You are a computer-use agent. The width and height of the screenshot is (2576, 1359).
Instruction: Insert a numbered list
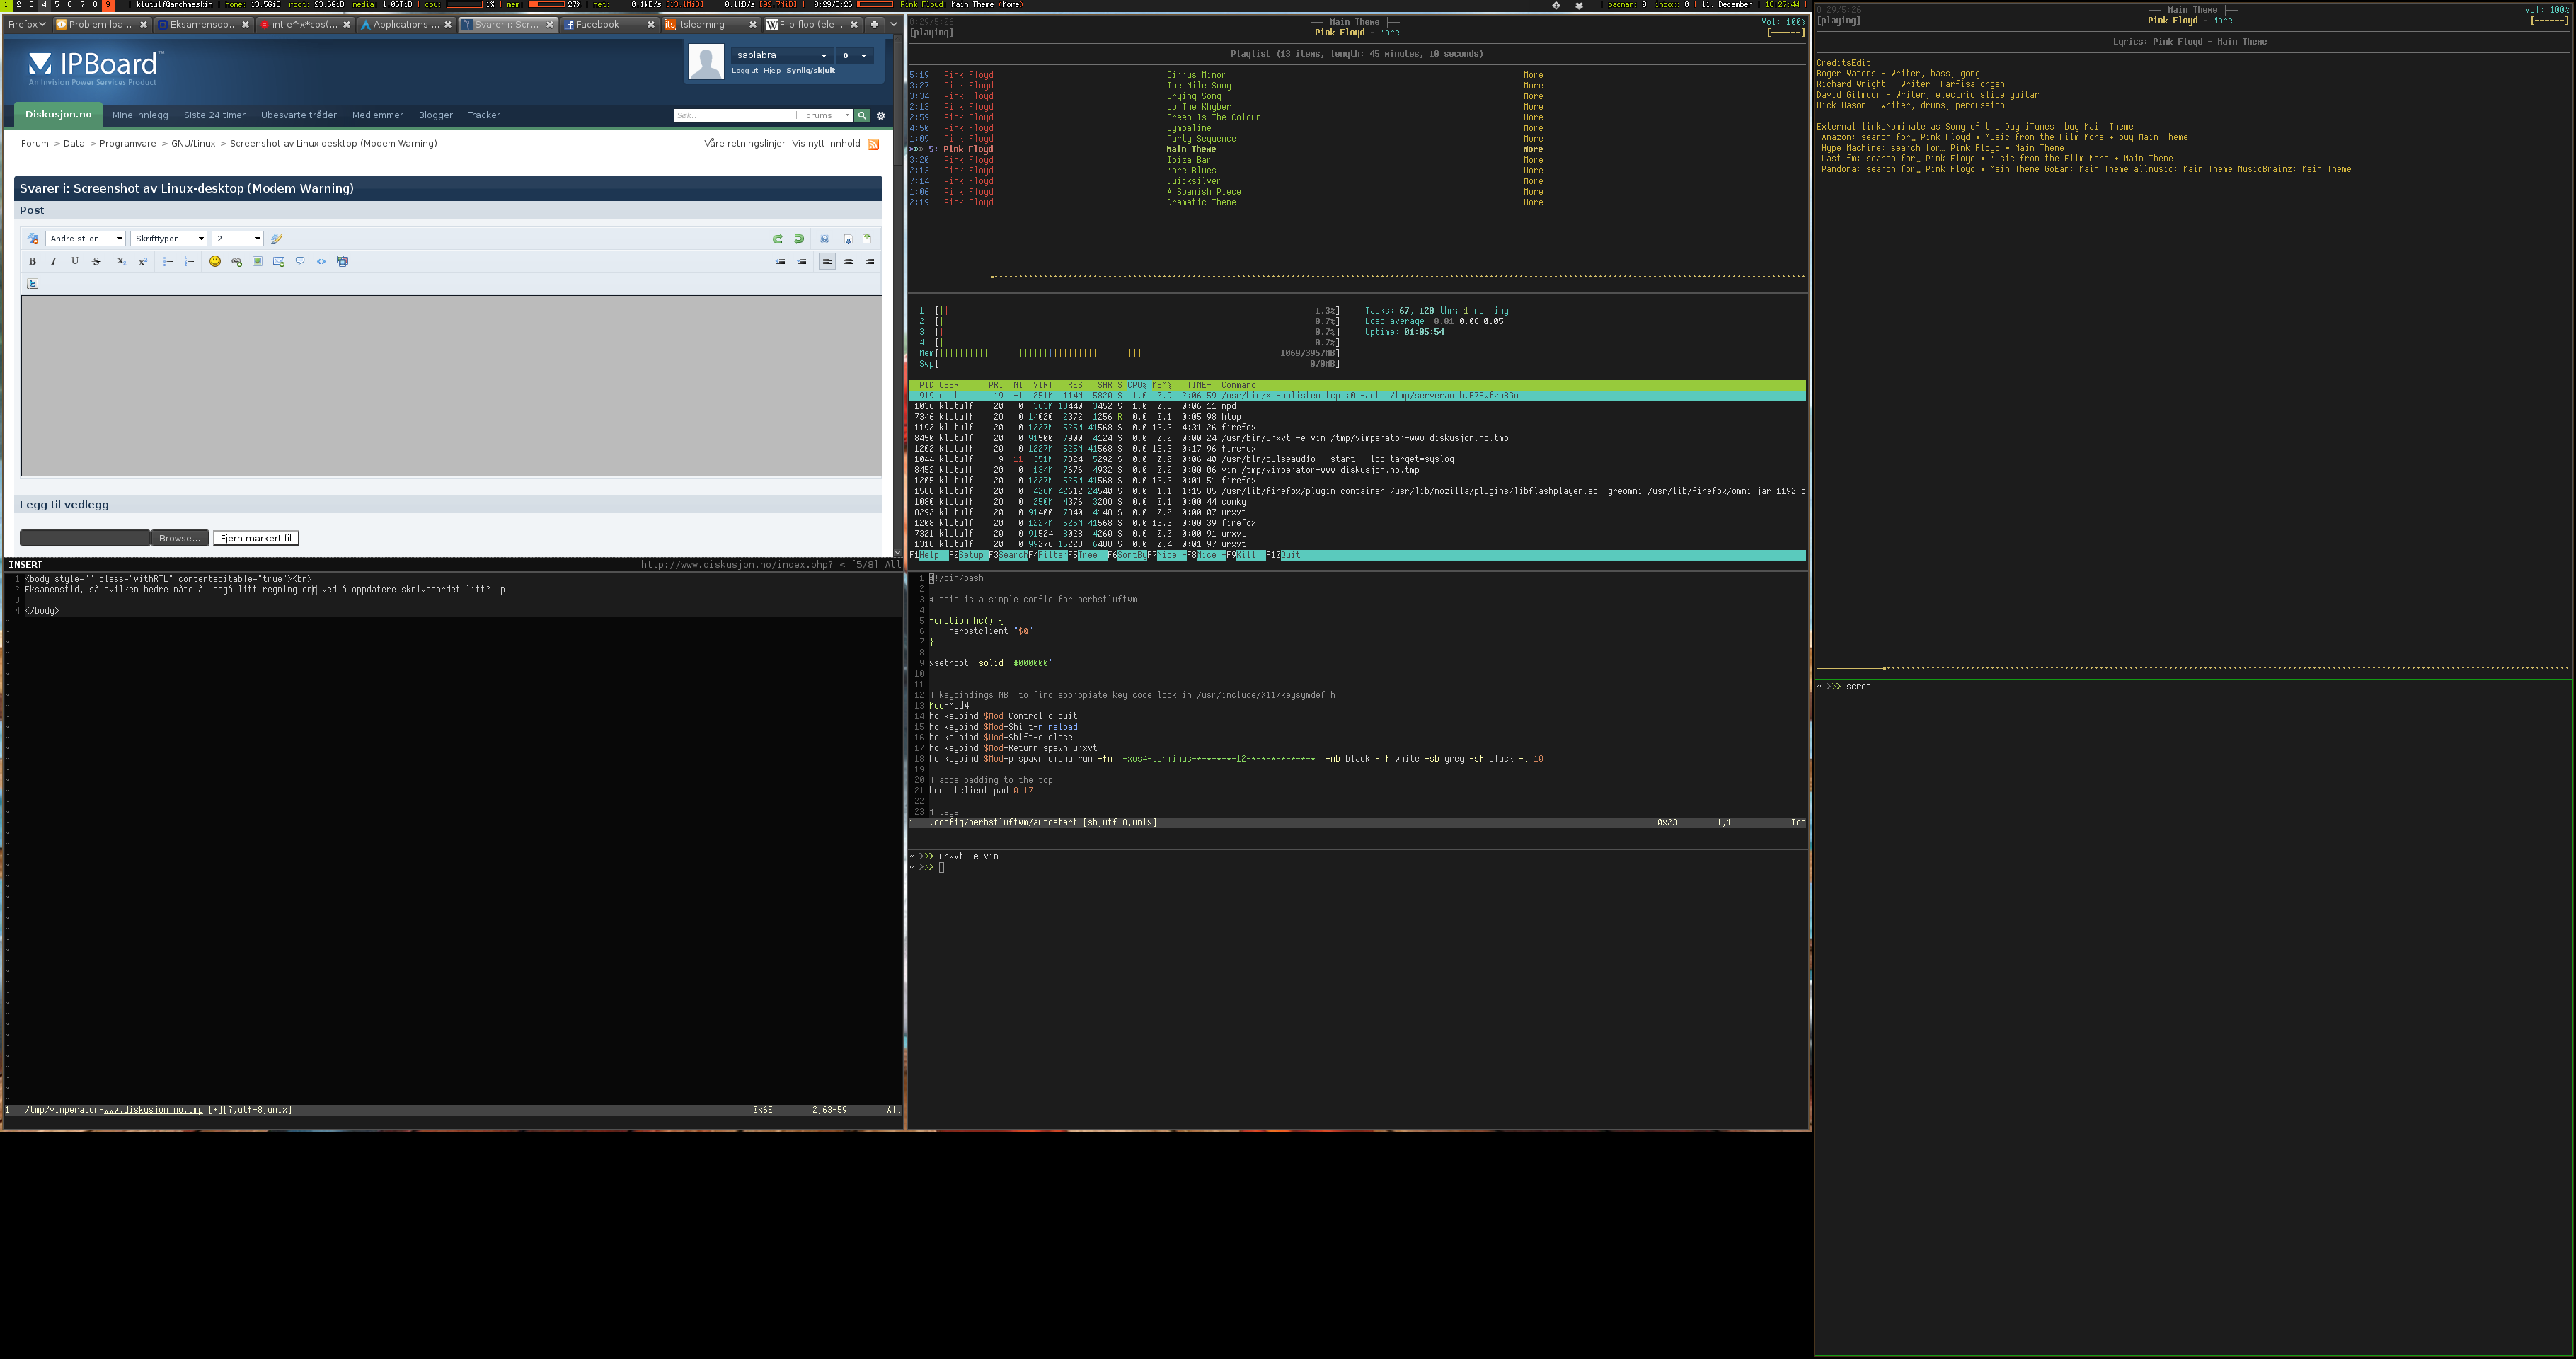tap(189, 261)
